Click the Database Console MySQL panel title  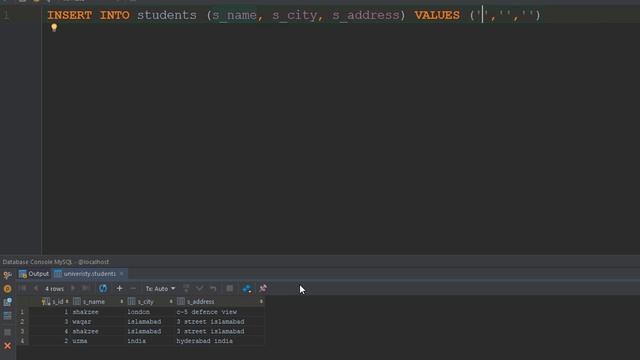pos(56,262)
